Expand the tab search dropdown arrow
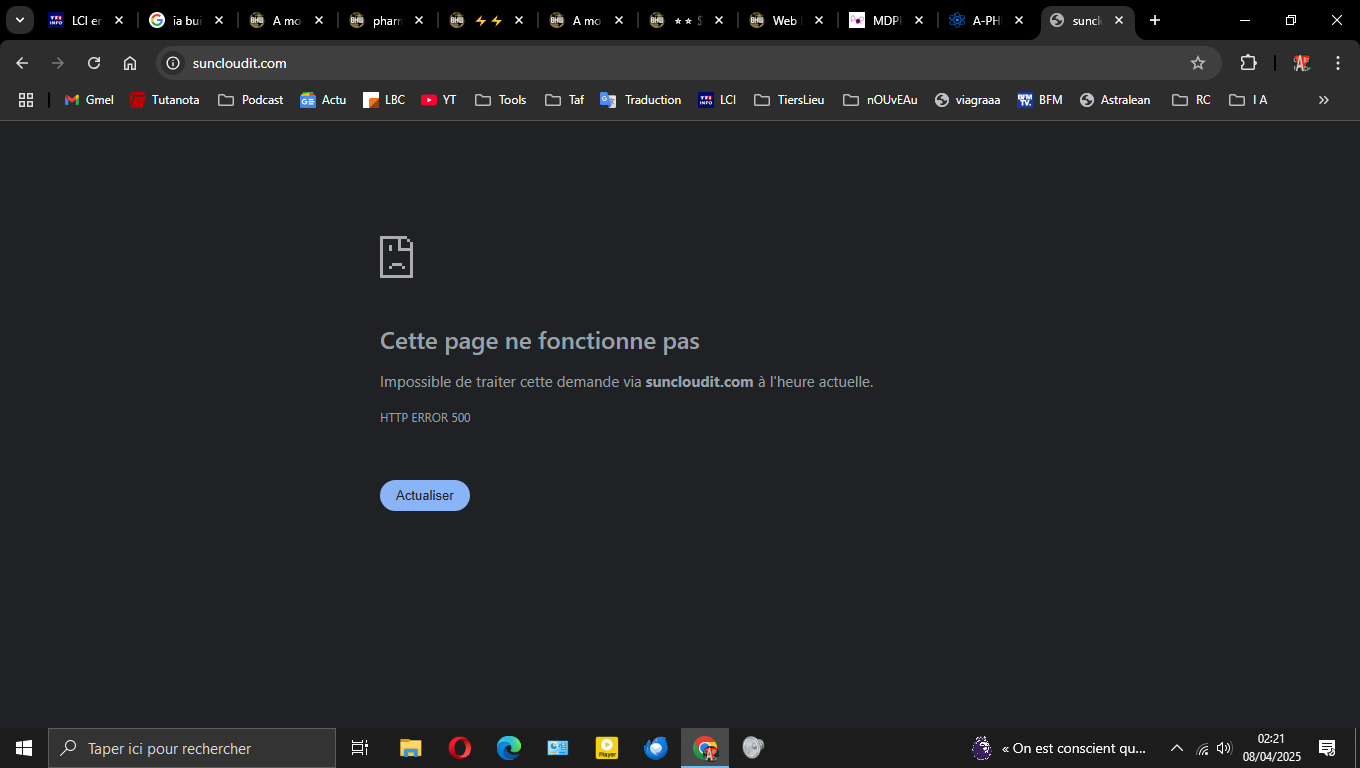This screenshot has width=1360, height=768. [19, 20]
